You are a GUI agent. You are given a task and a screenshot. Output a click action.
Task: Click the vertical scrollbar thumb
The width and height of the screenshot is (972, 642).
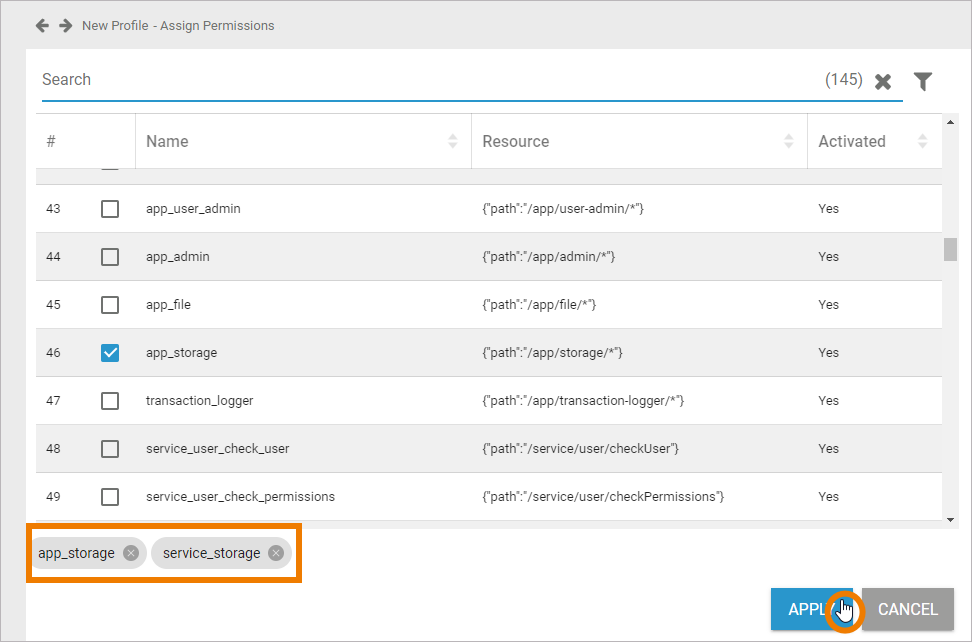pyautogui.click(x=950, y=248)
